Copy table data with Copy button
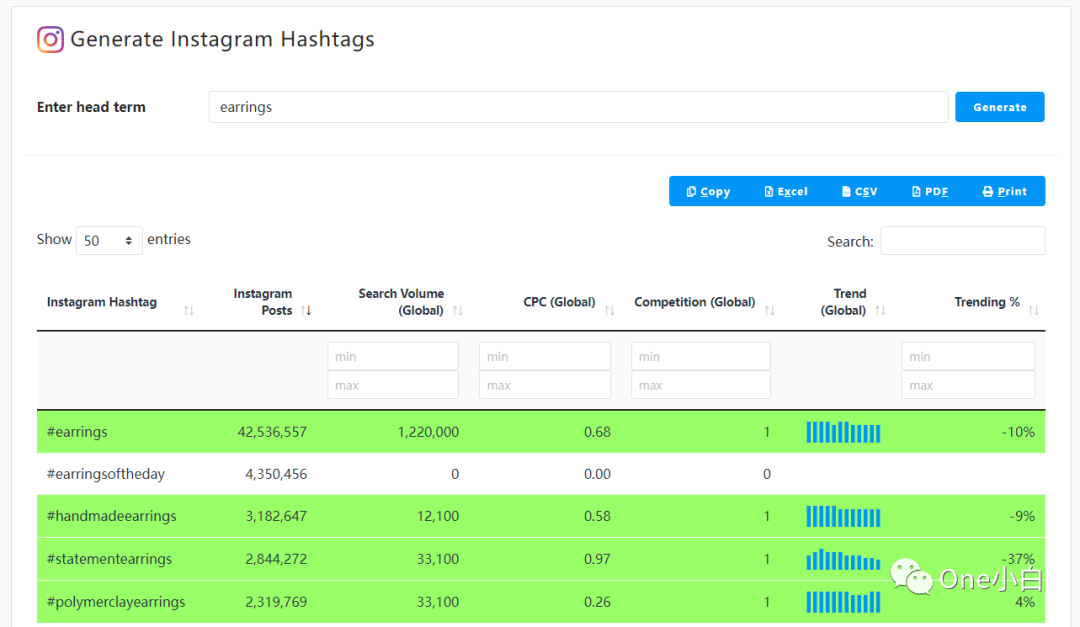 click(708, 191)
